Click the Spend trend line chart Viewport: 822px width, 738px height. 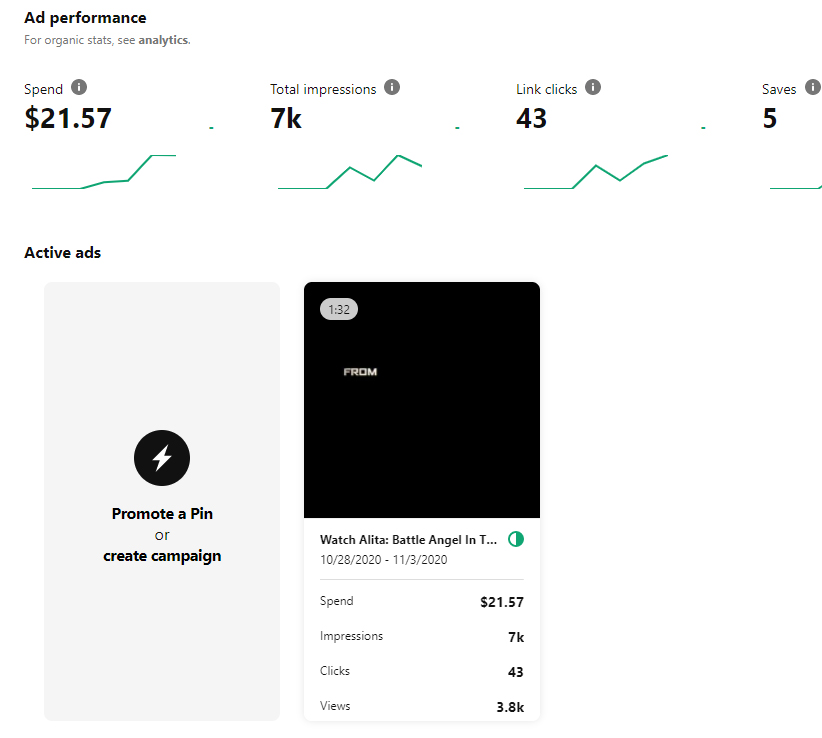click(x=104, y=172)
